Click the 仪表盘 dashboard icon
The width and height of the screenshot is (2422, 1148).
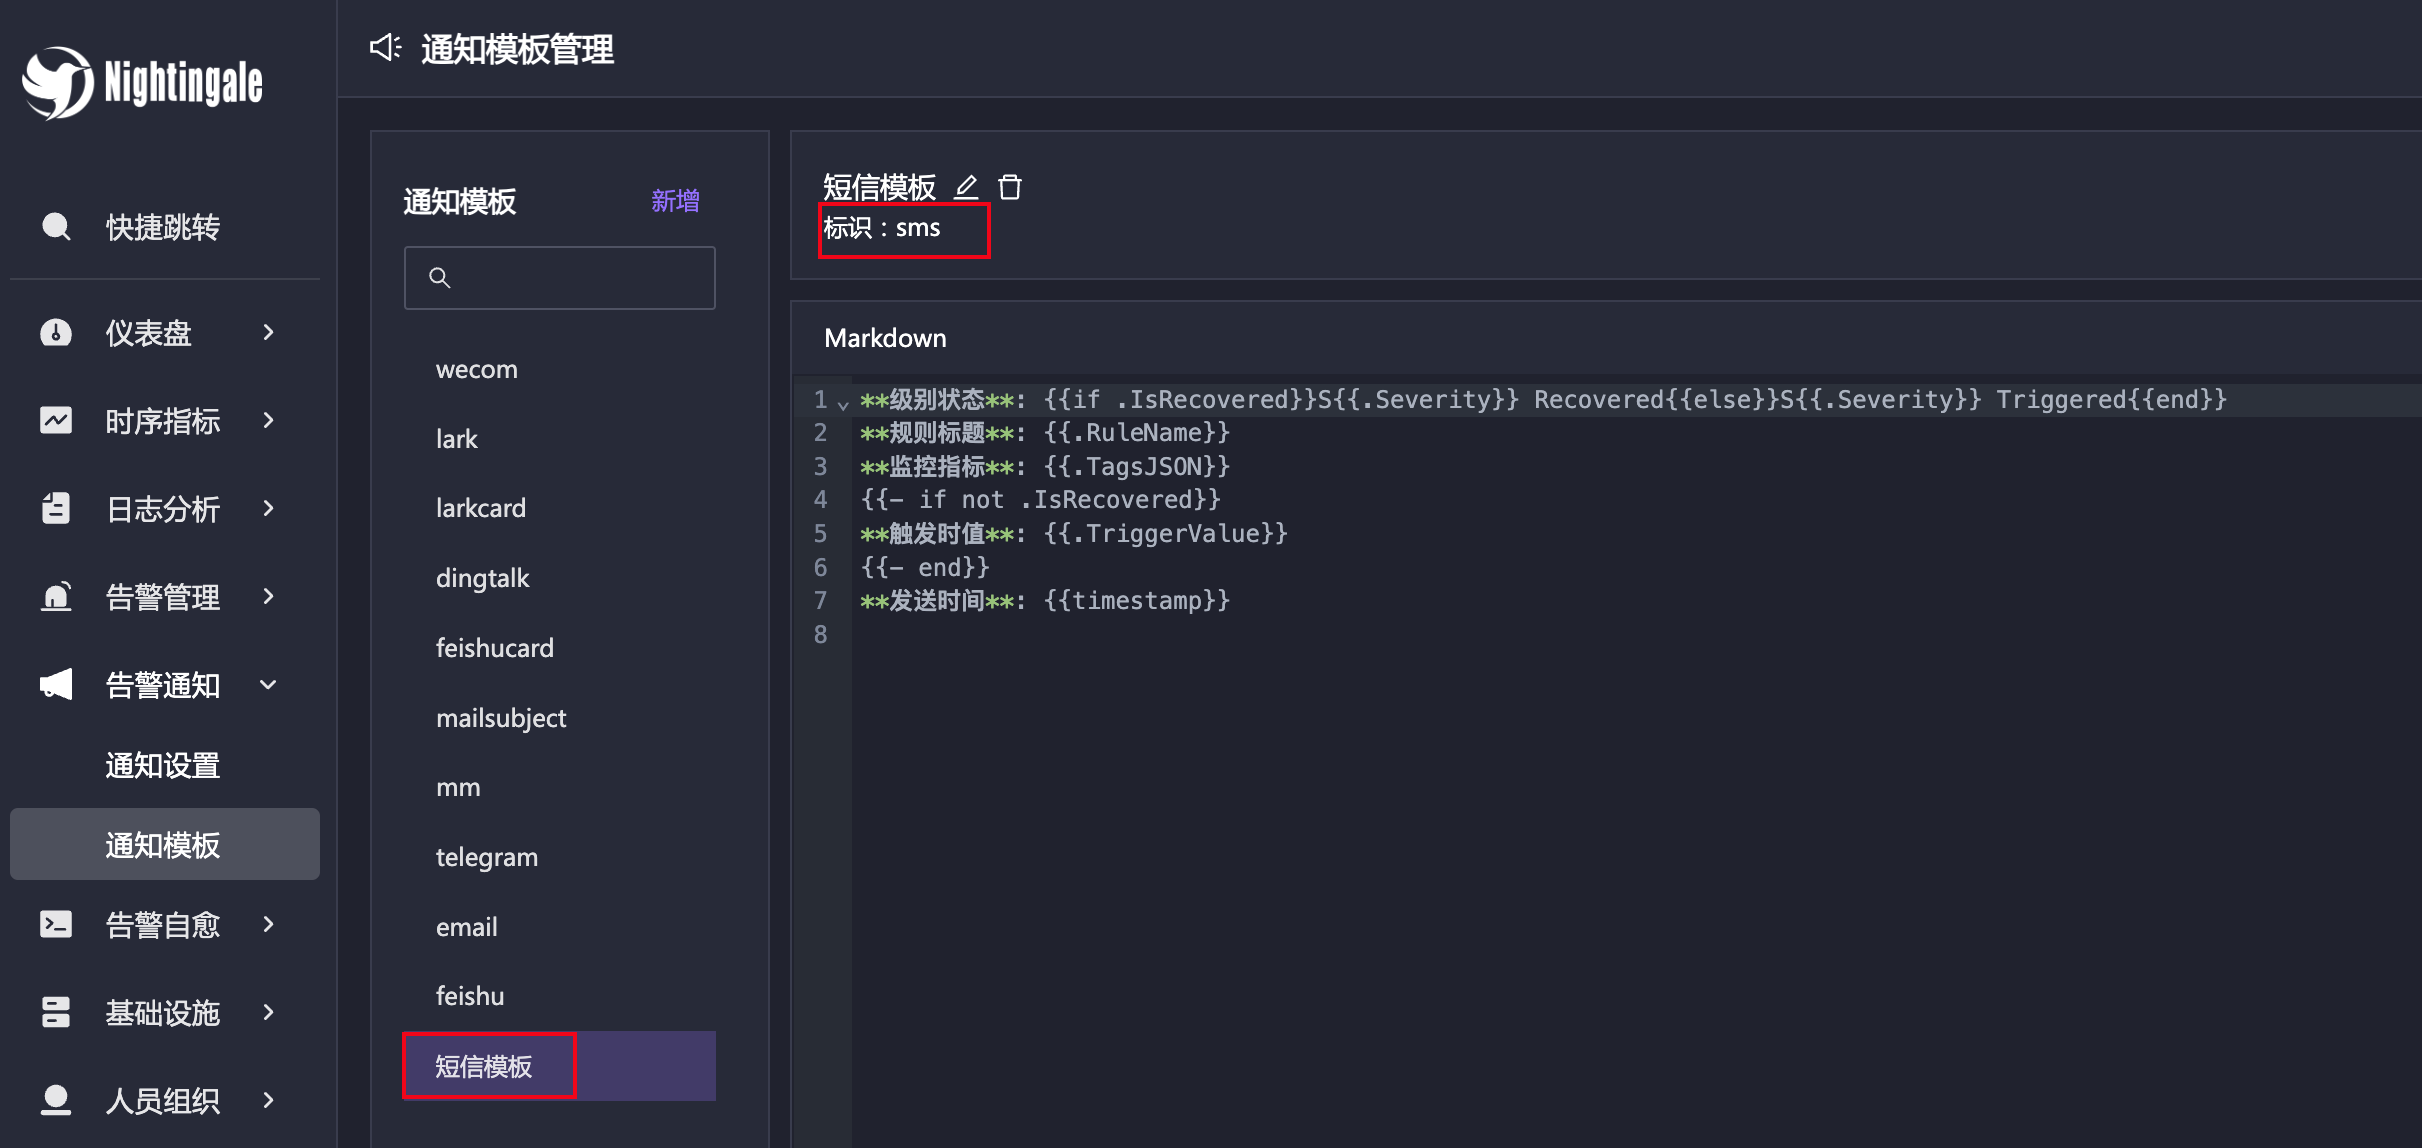(x=56, y=332)
